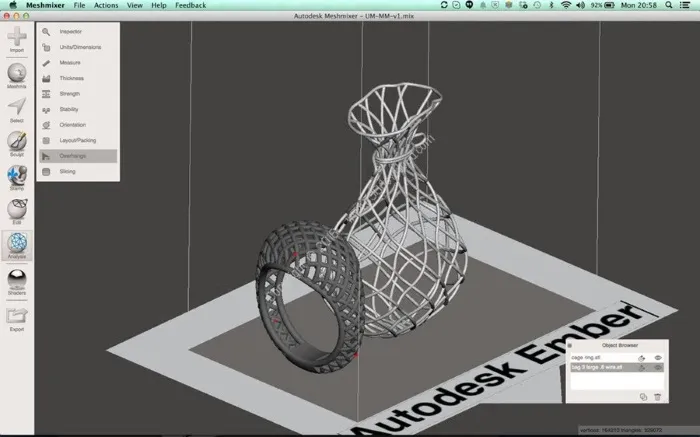The image size is (700, 437).
Task: Toggle visibility of bag 3 large wire.stl
Action: [x=658, y=367]
